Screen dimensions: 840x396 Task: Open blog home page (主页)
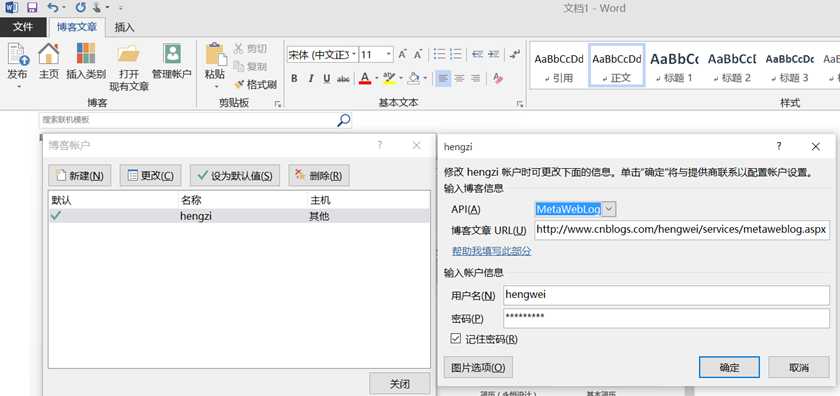click(x=48, y=61)
